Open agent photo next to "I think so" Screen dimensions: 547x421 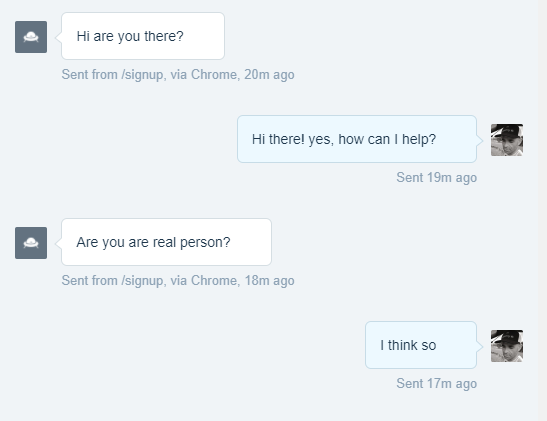(507, 346)
